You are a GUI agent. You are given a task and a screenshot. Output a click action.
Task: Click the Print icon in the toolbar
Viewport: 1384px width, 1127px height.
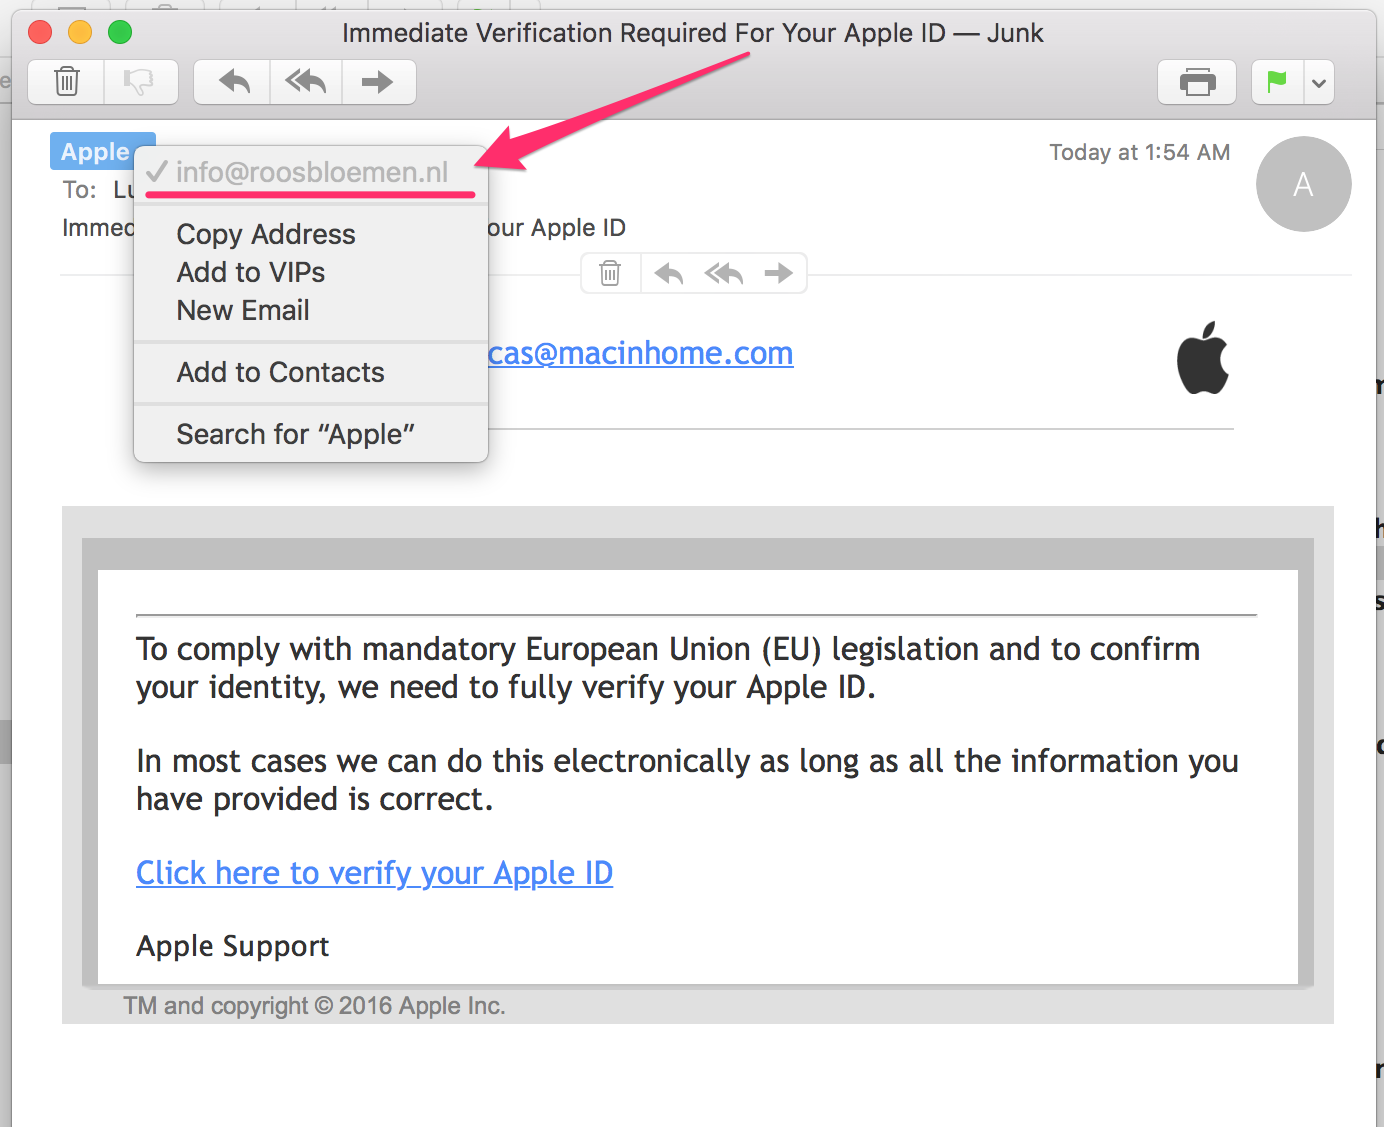point(1197,82)
